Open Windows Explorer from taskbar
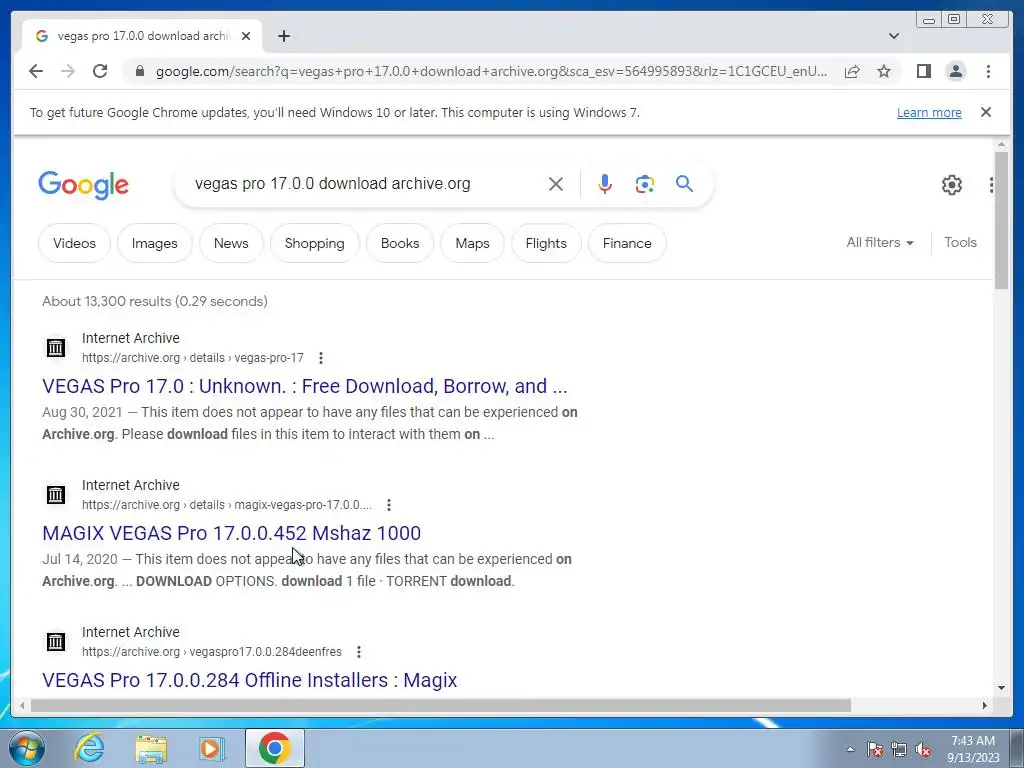This screenshot has height=768, width=1024. pyautogui.click(x=151, y=748)
